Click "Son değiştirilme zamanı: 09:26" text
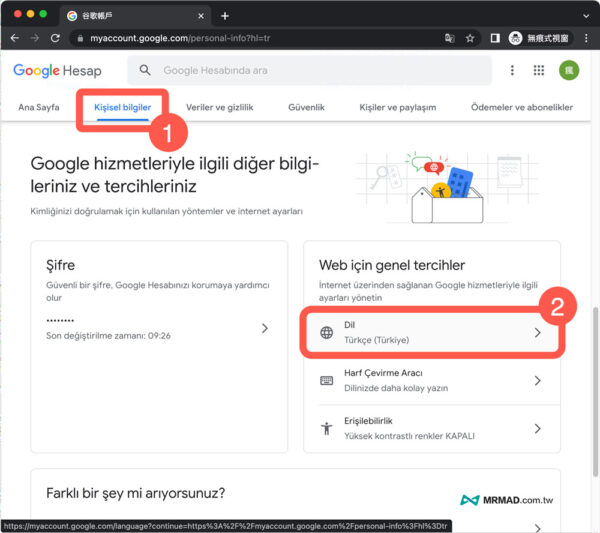This screenshot has height=533, width=600. 108,336
